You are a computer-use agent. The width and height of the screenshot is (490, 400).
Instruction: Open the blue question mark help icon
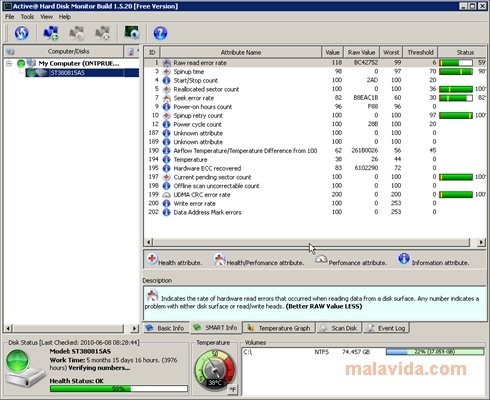coord(160,33)
